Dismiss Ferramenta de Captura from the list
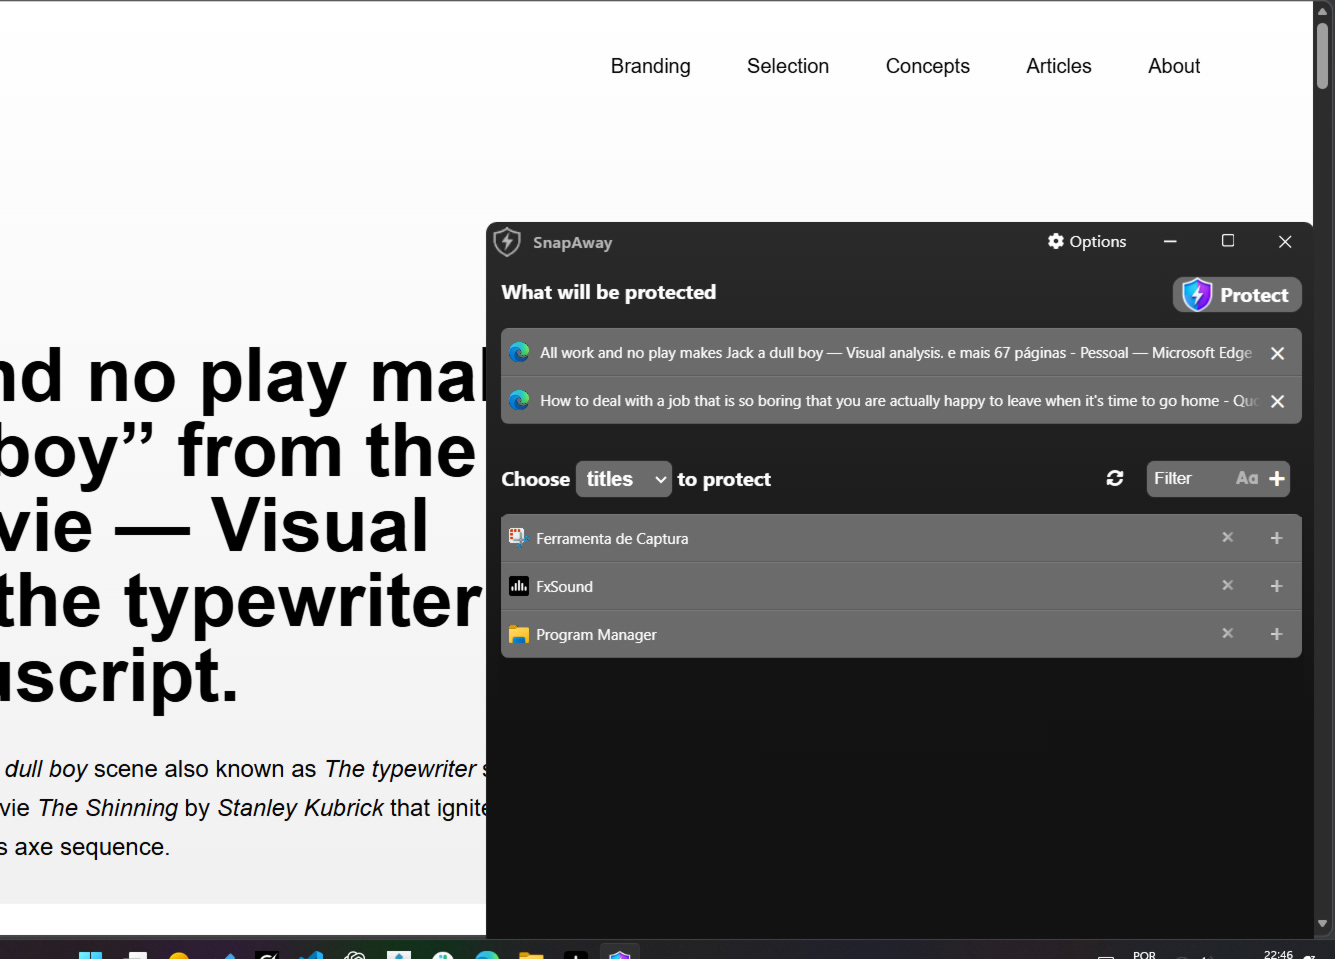 [x=1227, y=537]
